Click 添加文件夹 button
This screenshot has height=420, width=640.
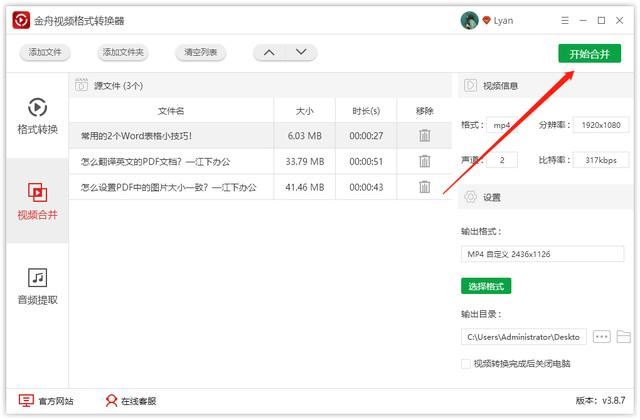[x=123, y=52]
